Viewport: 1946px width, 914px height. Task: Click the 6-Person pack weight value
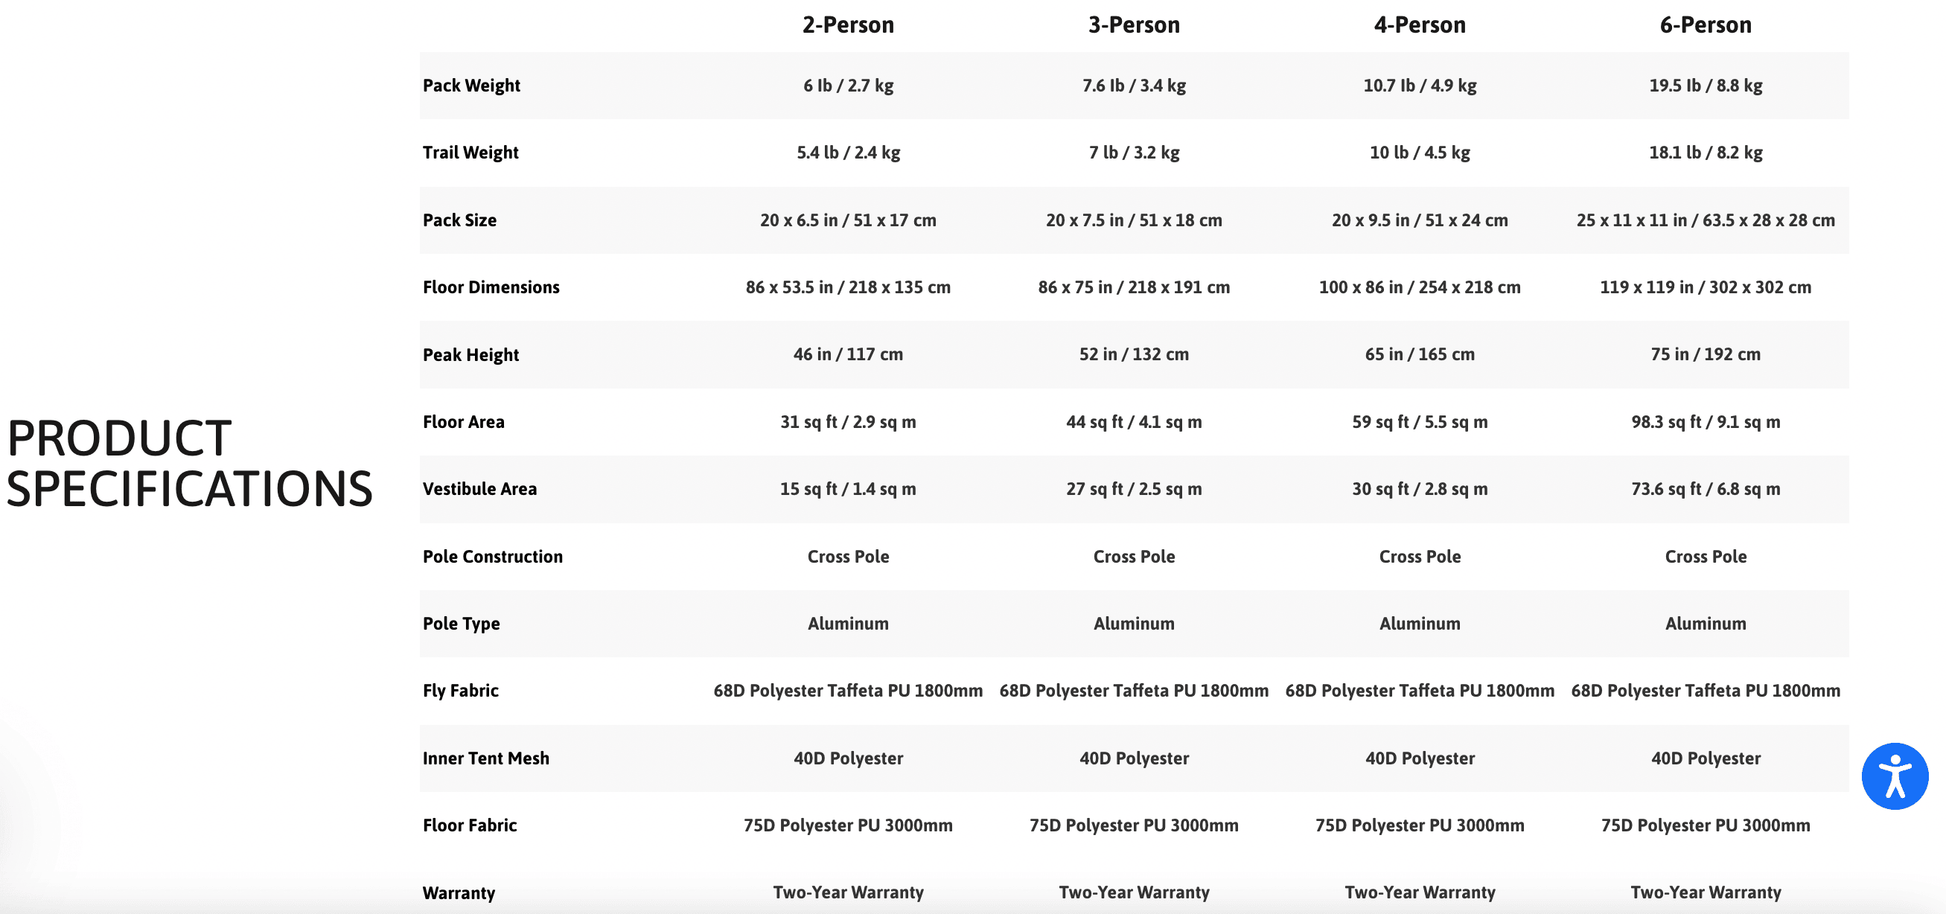point(1705,86)
